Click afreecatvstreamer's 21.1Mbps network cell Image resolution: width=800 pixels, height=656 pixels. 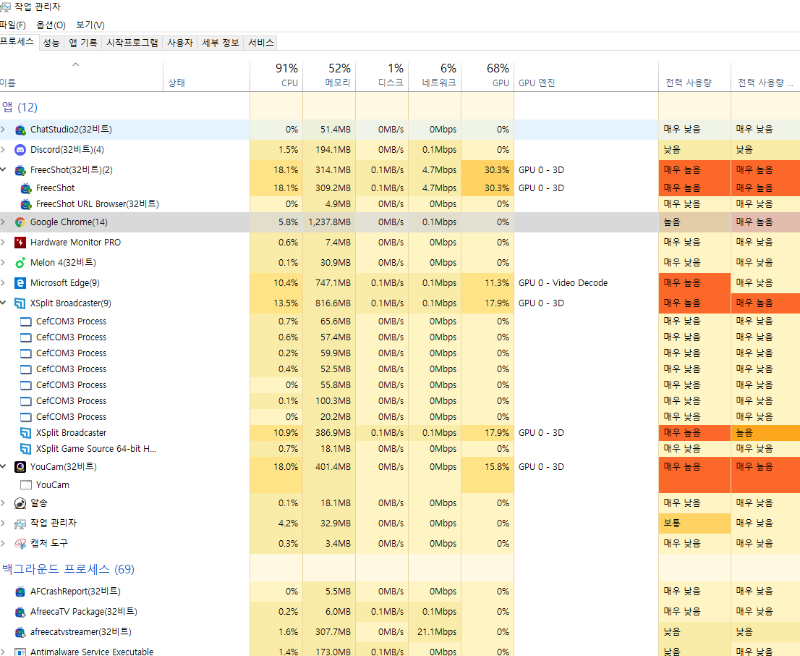point(435,632)
